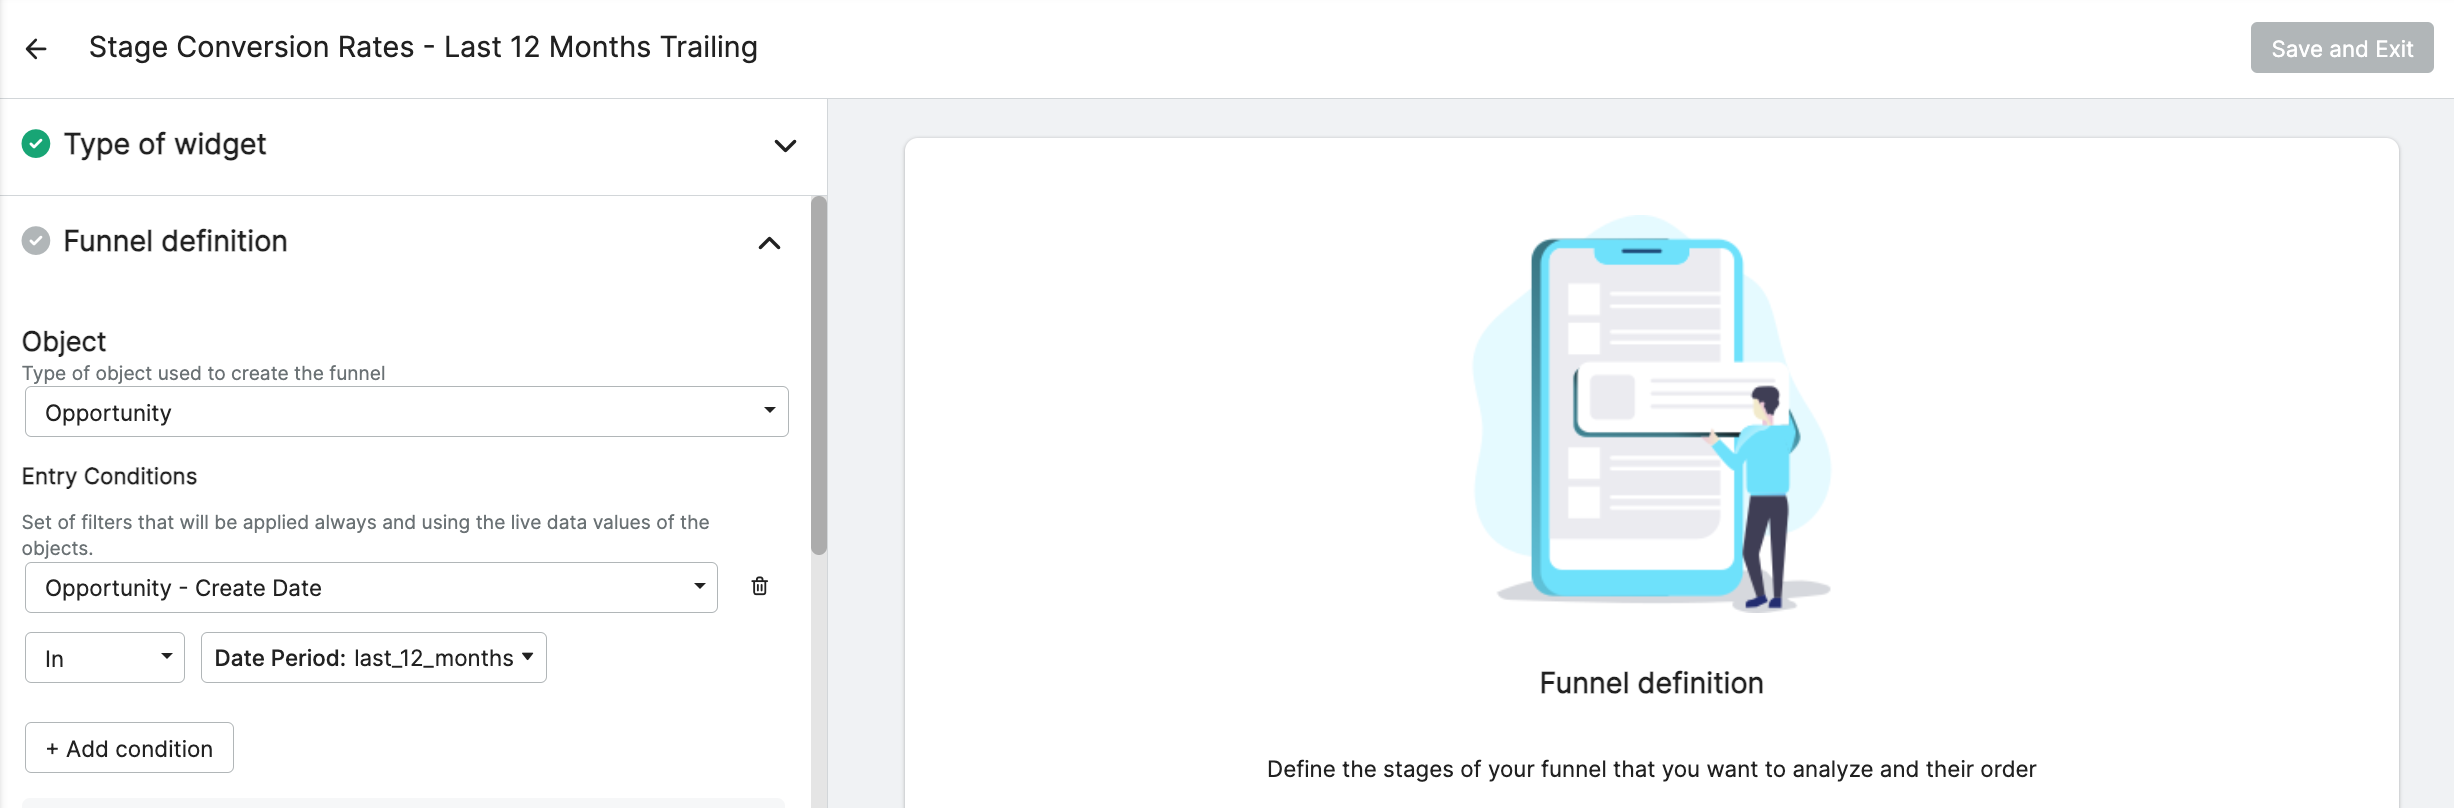
Task: Click the widget title Stage Conversion Rates
Action: pos(423,47)
